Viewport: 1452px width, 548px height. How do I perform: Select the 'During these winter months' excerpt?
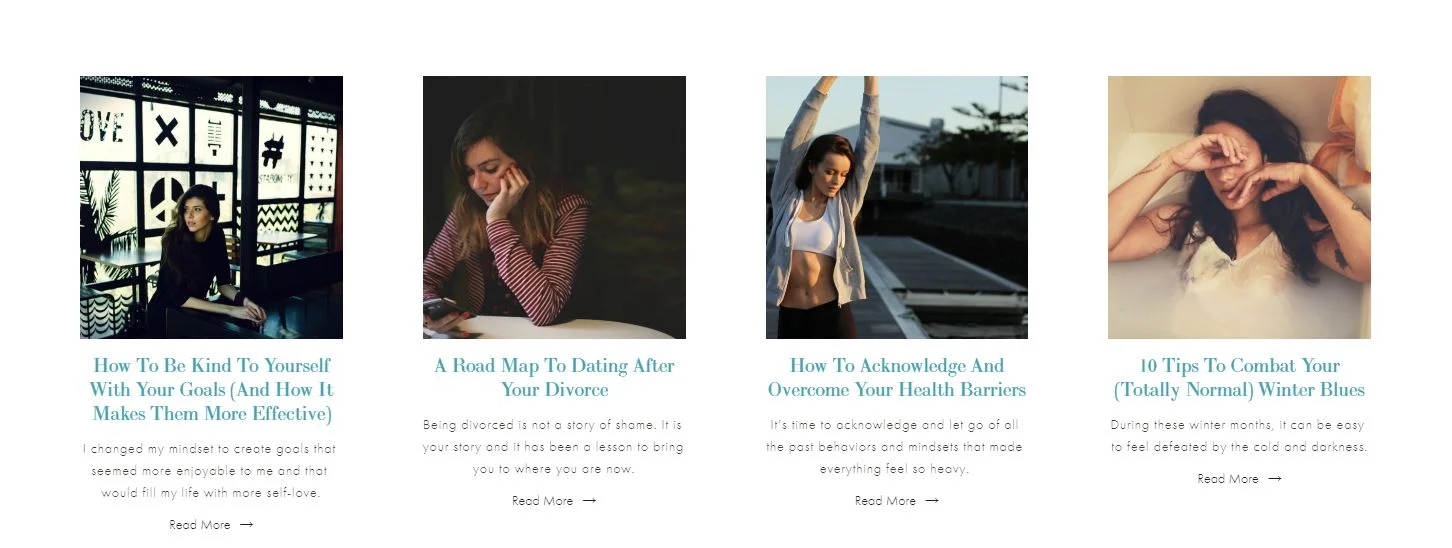coord(1239,436)
